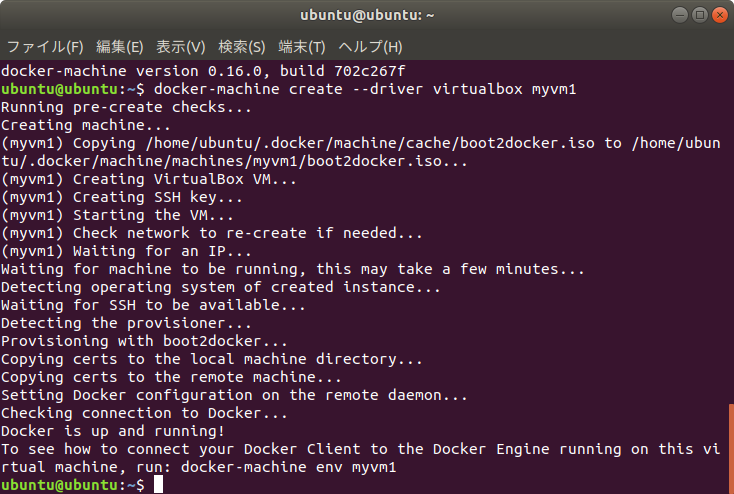This screenshot has height=494, width=734.
Task: Open the ファイル(F) menu
Action: 45,47
